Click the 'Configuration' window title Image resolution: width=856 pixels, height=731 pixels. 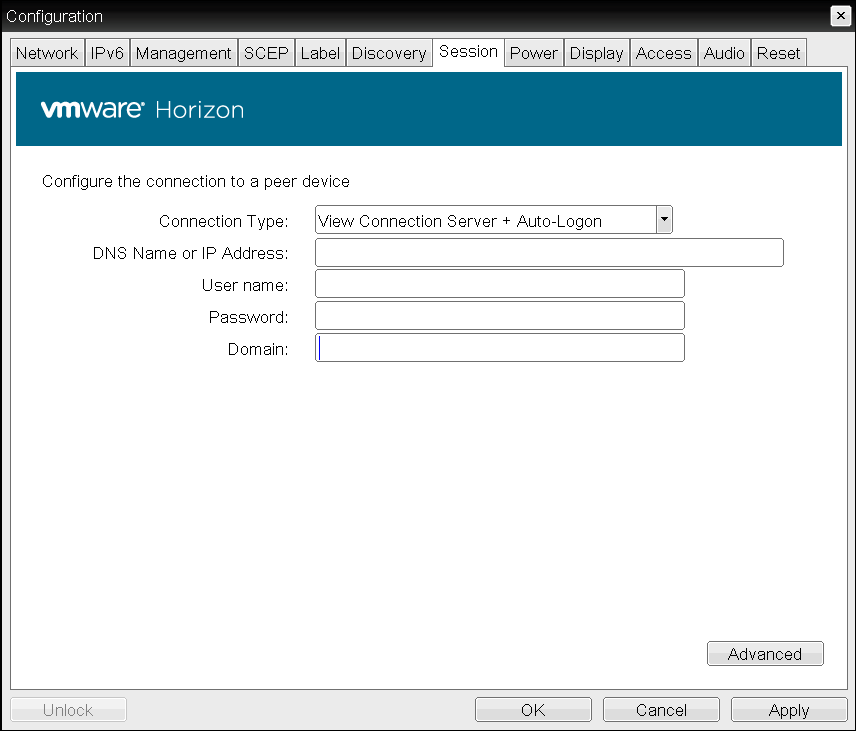[x=55, y=16]
